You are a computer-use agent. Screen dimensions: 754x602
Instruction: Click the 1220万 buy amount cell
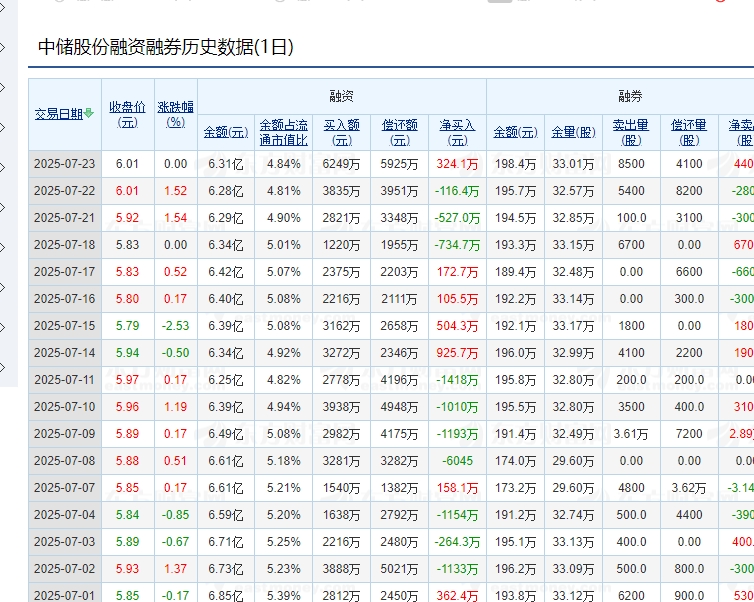(341, 245)
